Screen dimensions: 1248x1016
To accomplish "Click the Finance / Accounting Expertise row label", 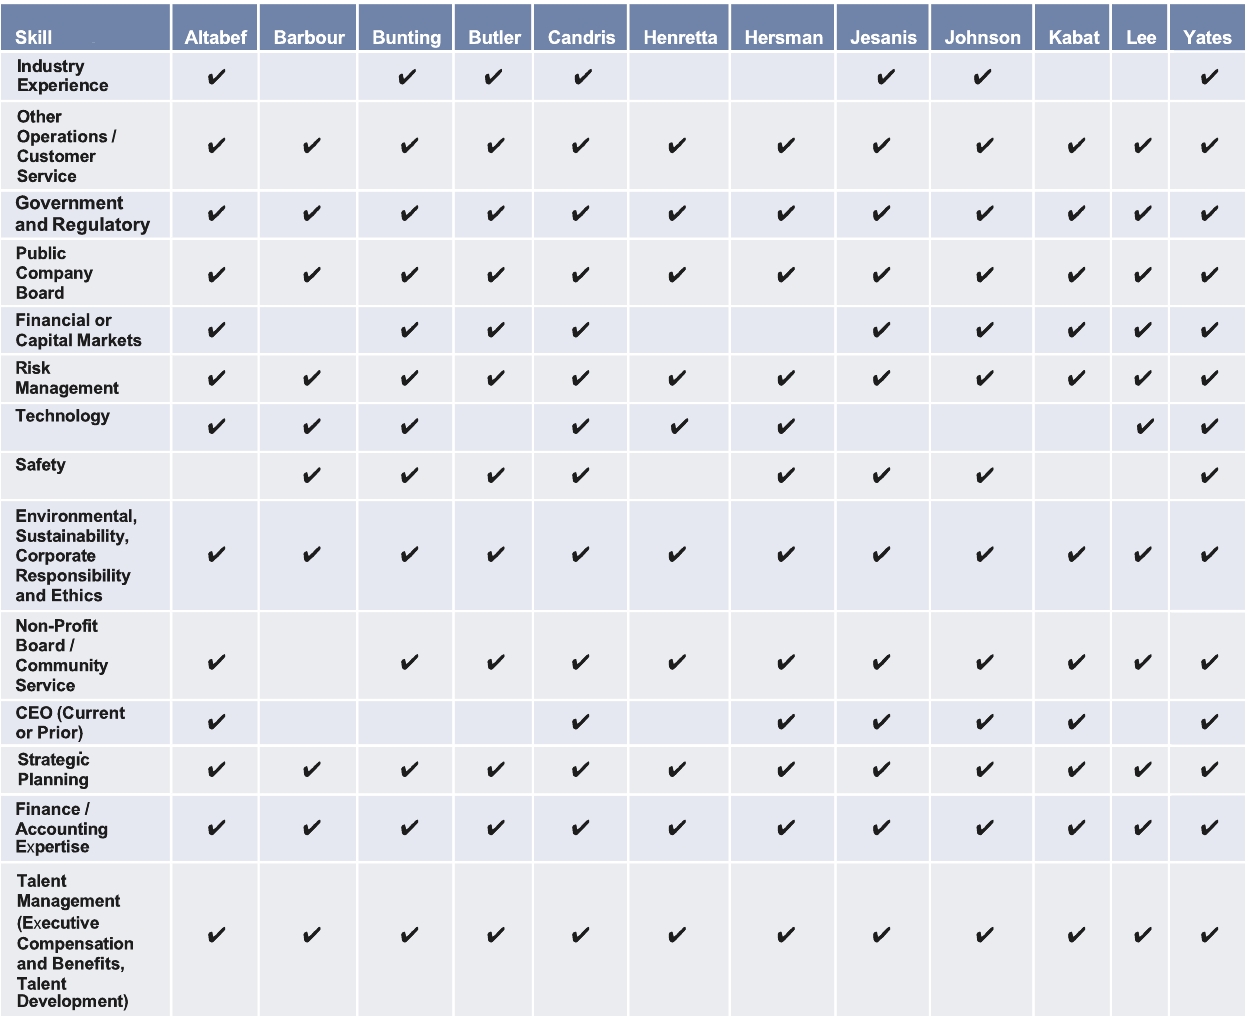I will point(61,828).
